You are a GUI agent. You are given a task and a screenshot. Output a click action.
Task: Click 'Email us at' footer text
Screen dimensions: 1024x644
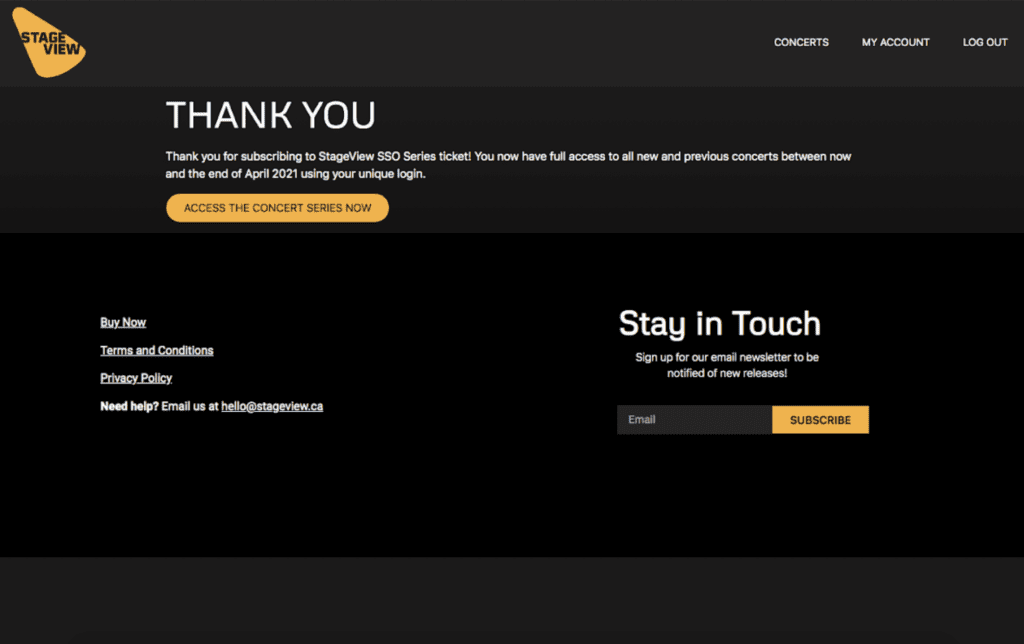pyautogui.click(x=190, y=406)
